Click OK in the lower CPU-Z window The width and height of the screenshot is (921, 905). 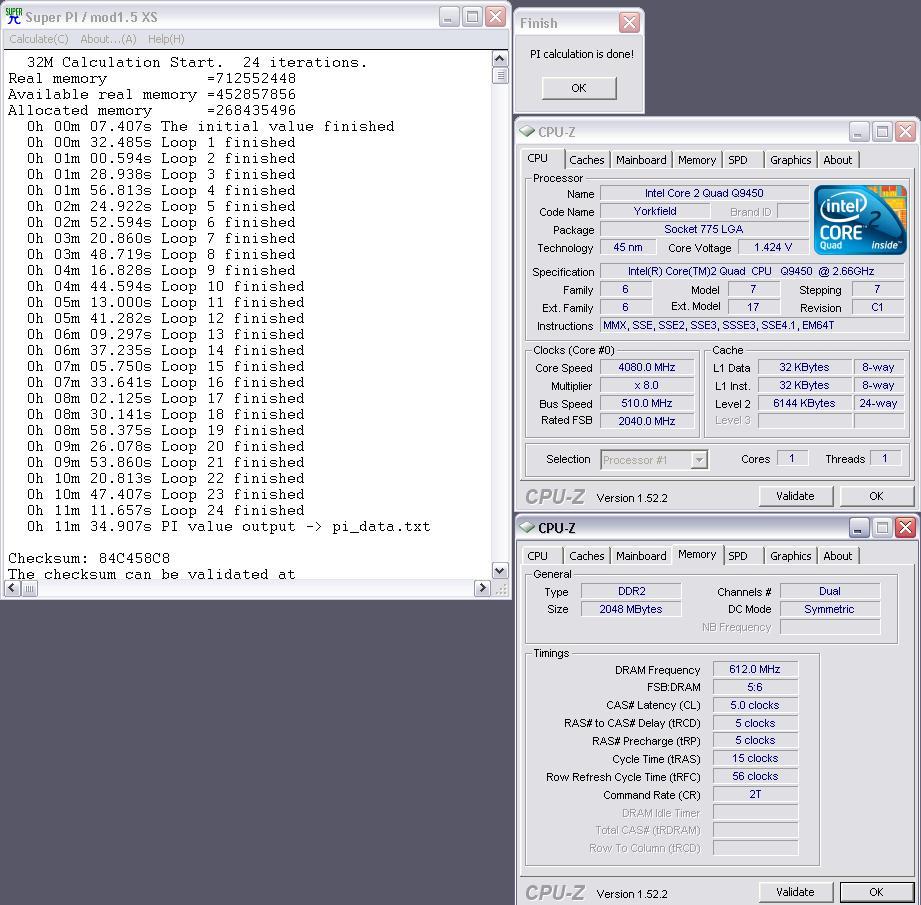pos(876,892)
